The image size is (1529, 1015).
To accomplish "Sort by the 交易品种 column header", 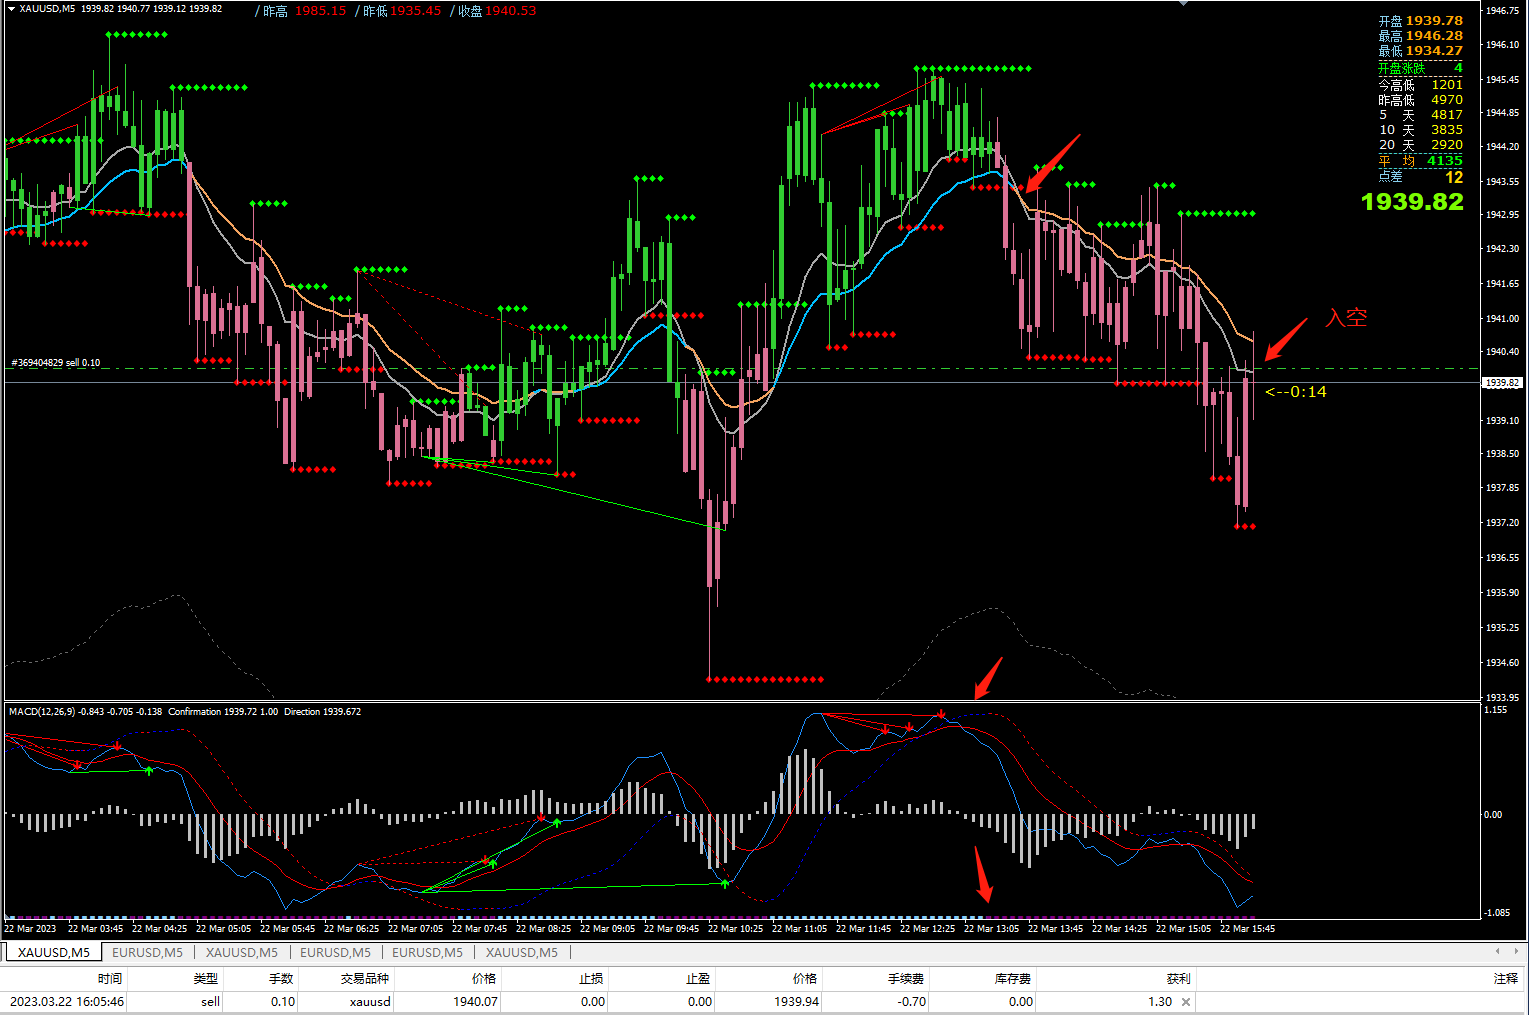I will 364,979.
